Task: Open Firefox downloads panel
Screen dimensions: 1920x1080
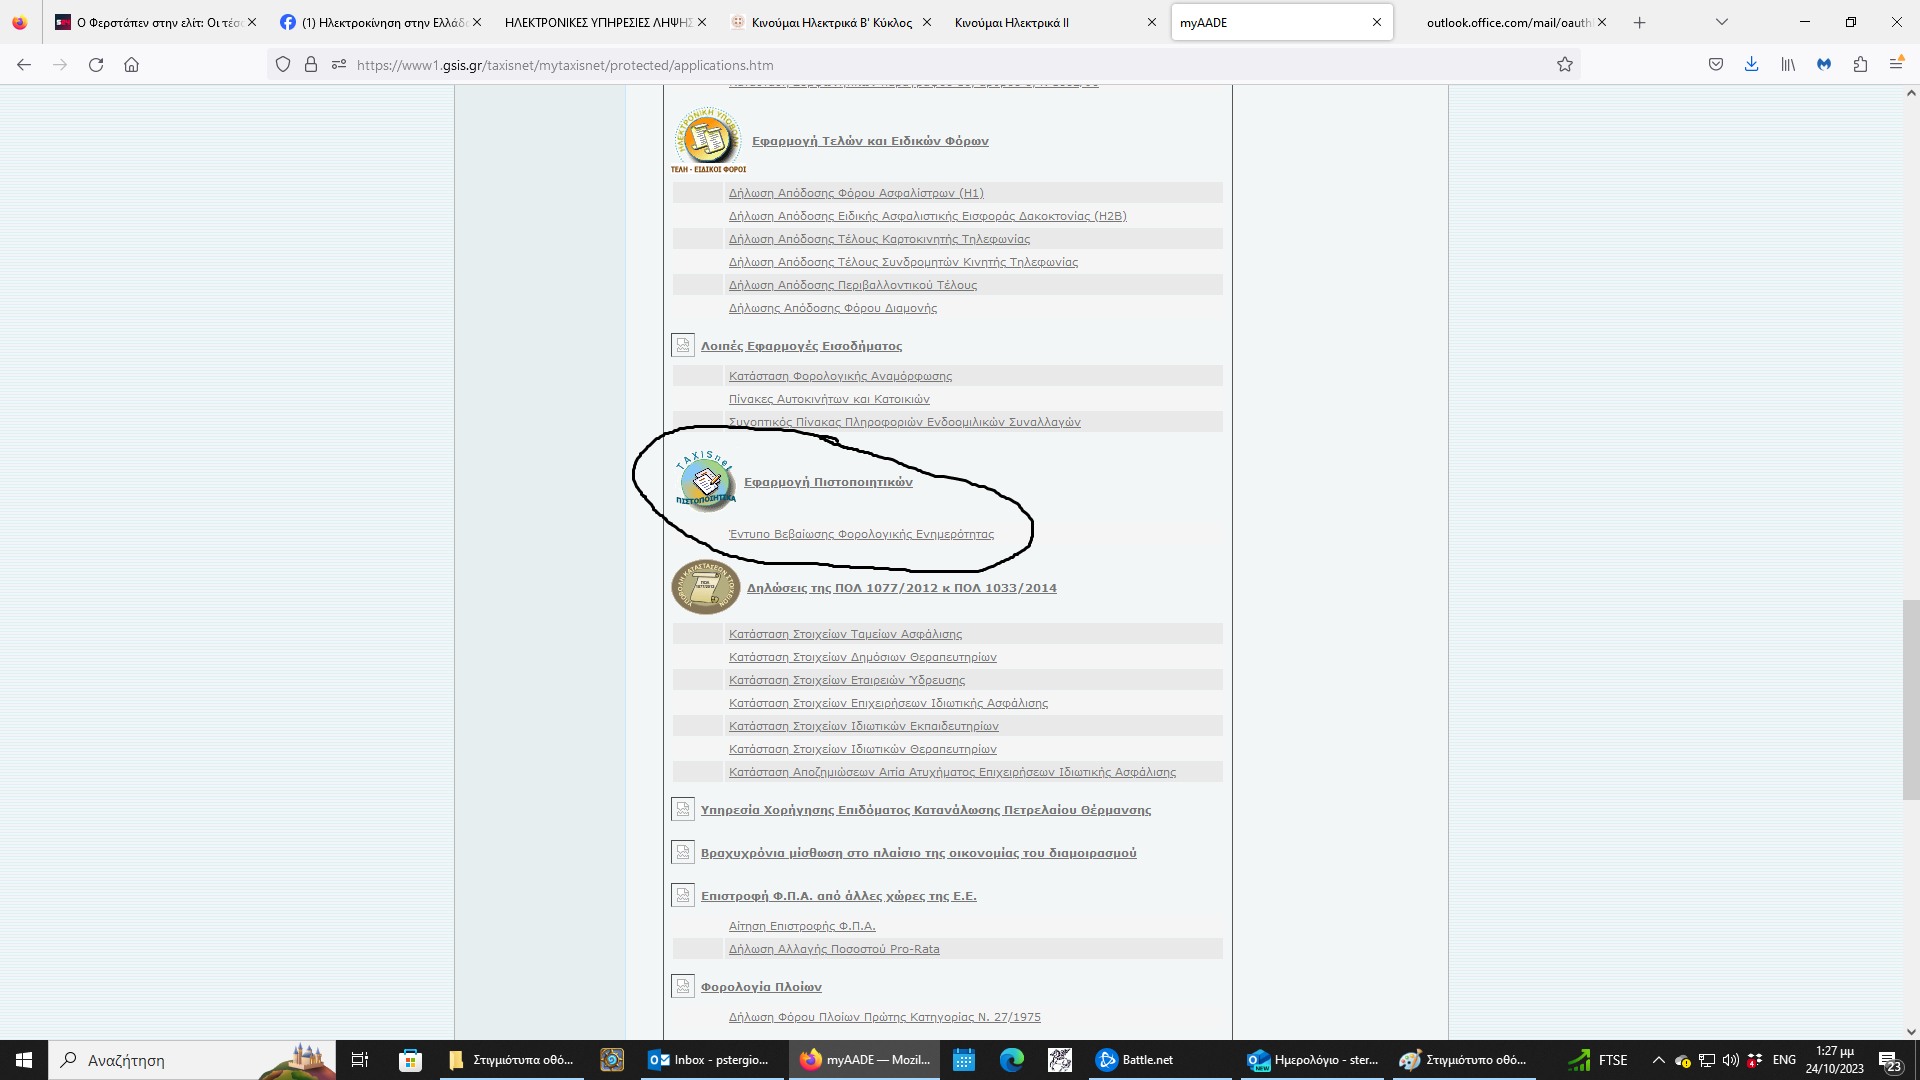Action: [x=1751, y=65]
